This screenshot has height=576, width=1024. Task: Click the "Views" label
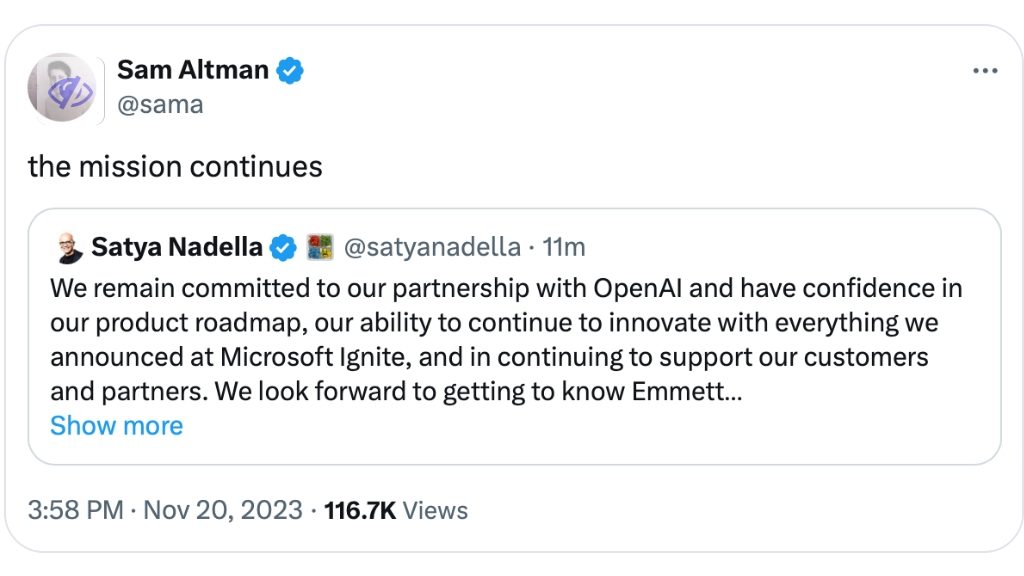pyautogui.click(x=436, y=510)
